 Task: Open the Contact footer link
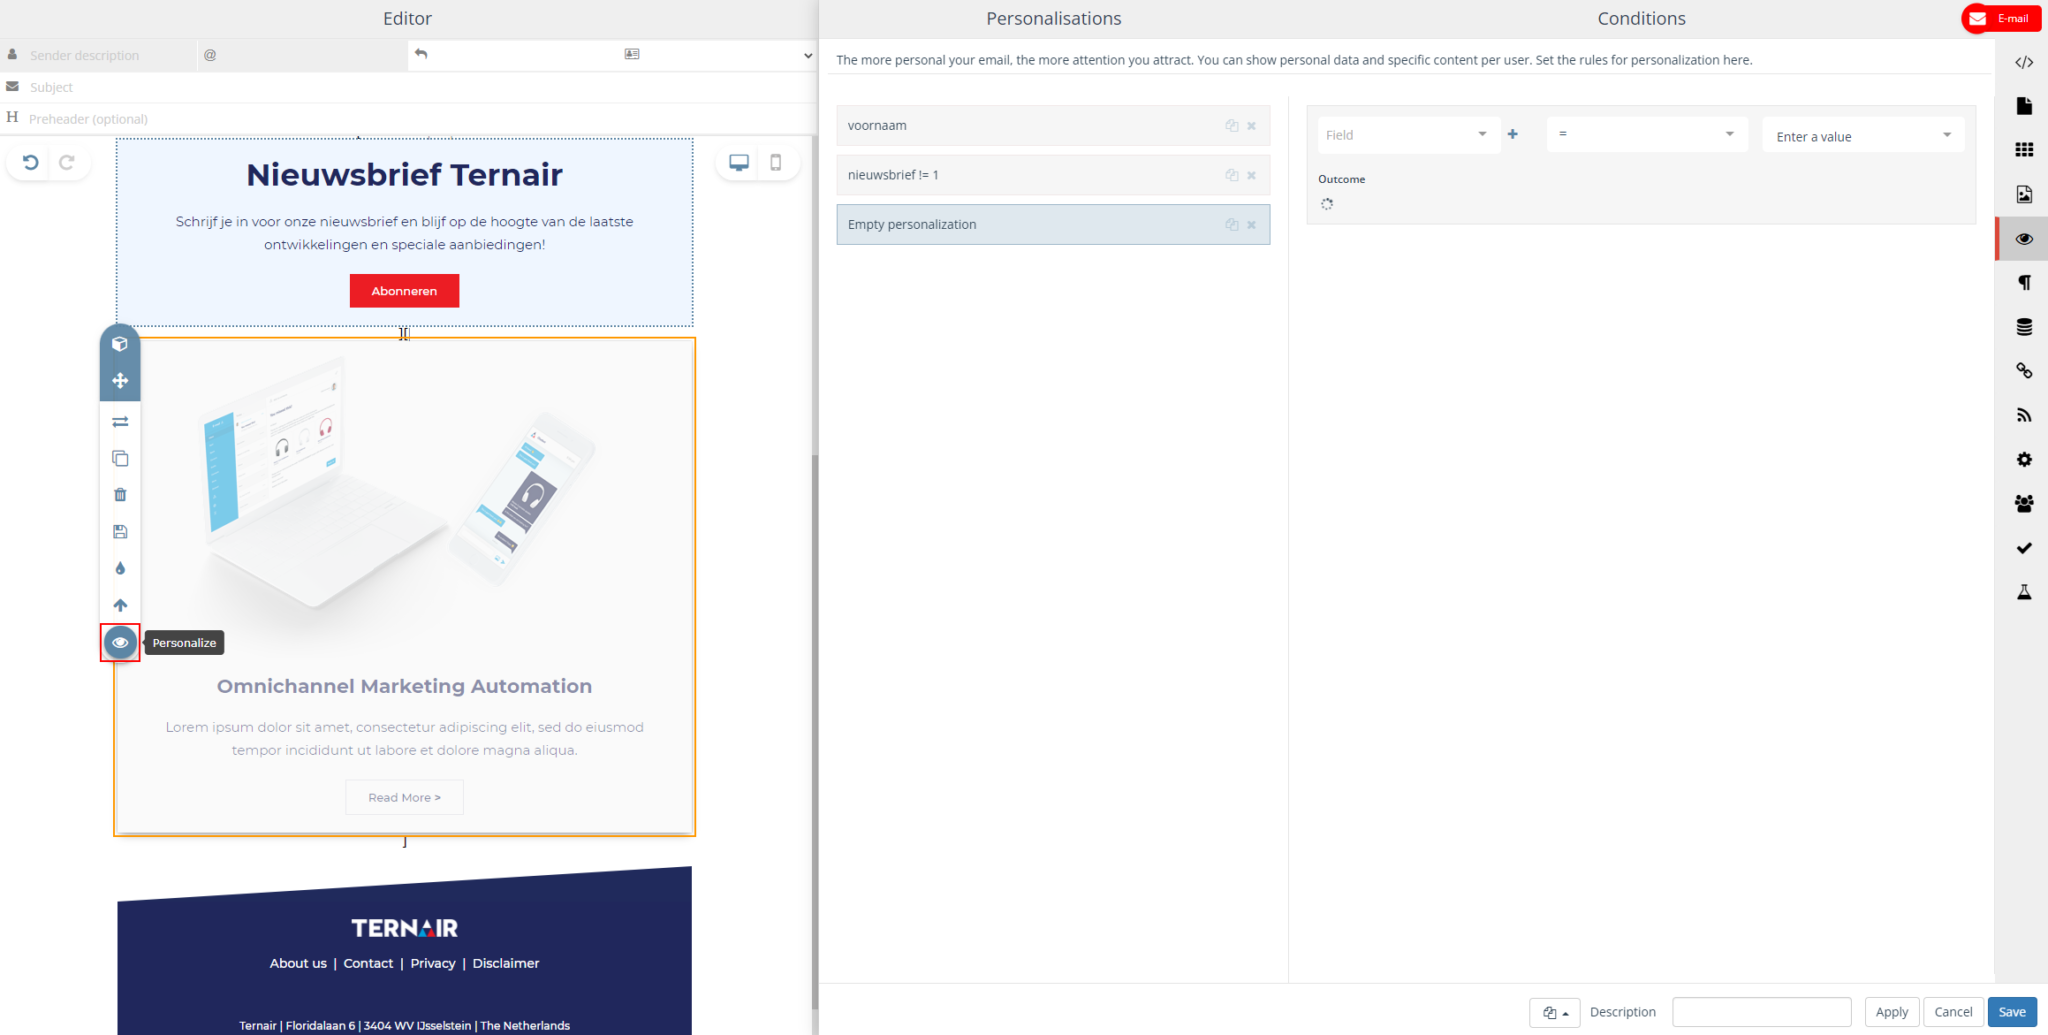[x=368, y=964]
